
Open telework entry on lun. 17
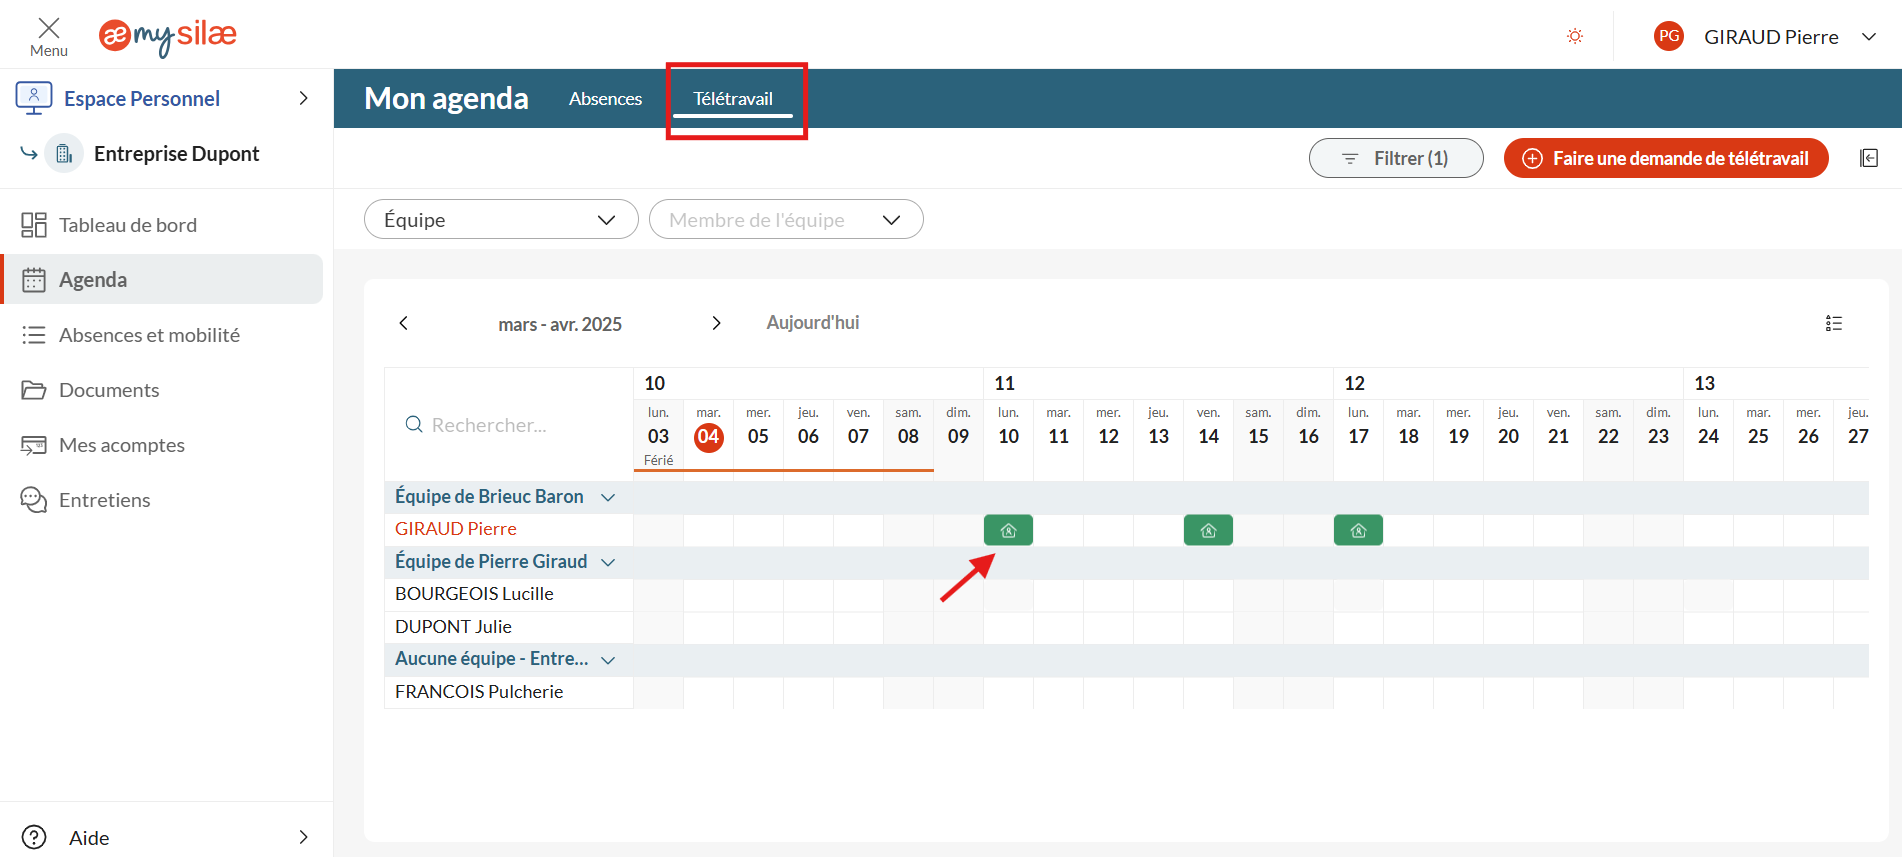[x=1358, y=530]
